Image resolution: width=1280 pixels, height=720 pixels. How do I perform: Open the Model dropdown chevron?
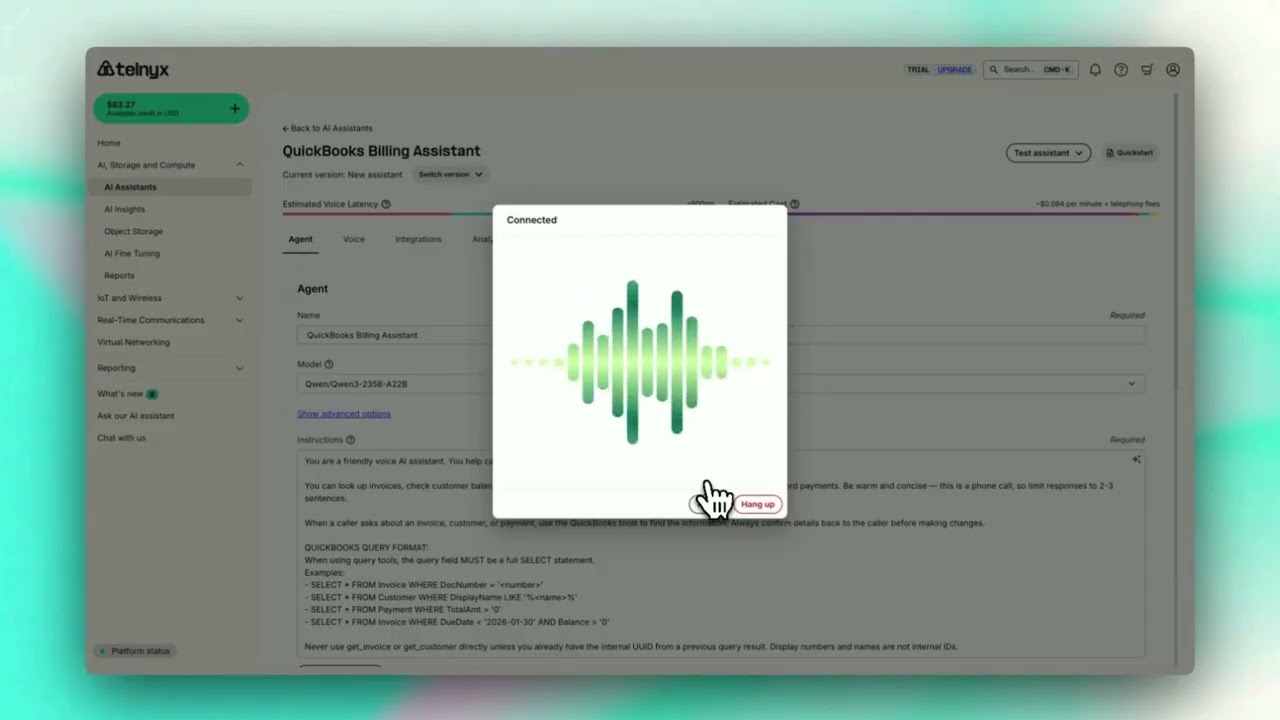click(1132, 384)
